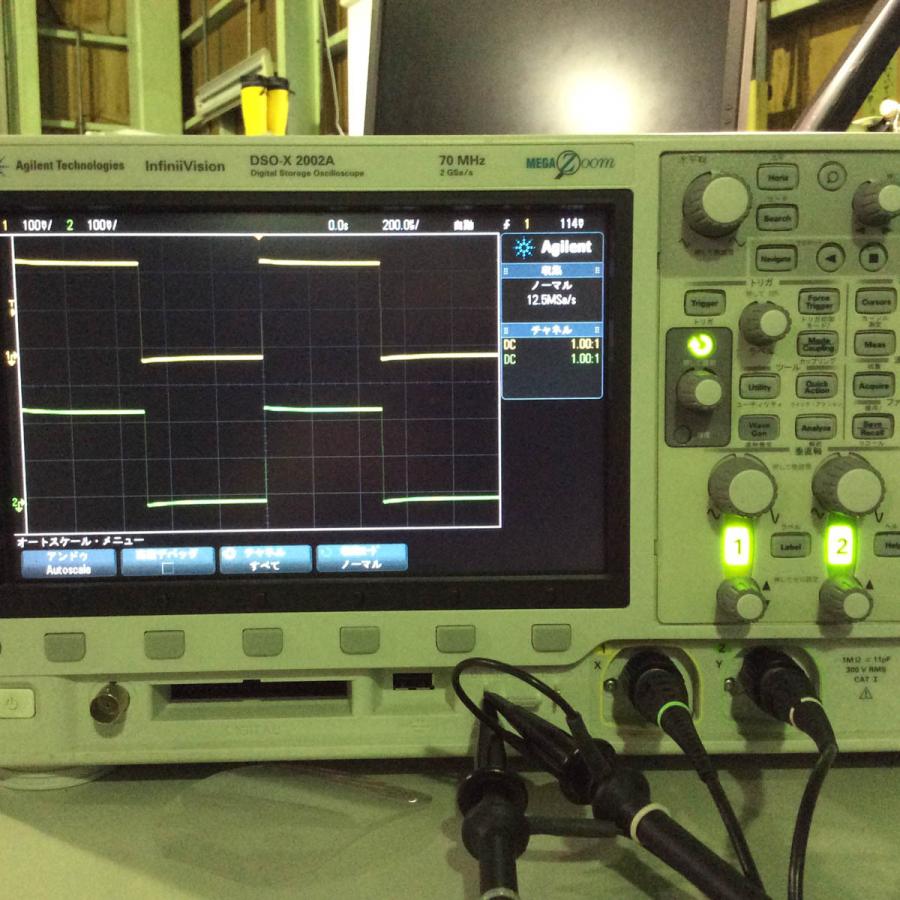Select the ノーマル acquisition mode text
Image resolution: width=900 pixels, height=900 pixels.
click(x=551, y=285)
